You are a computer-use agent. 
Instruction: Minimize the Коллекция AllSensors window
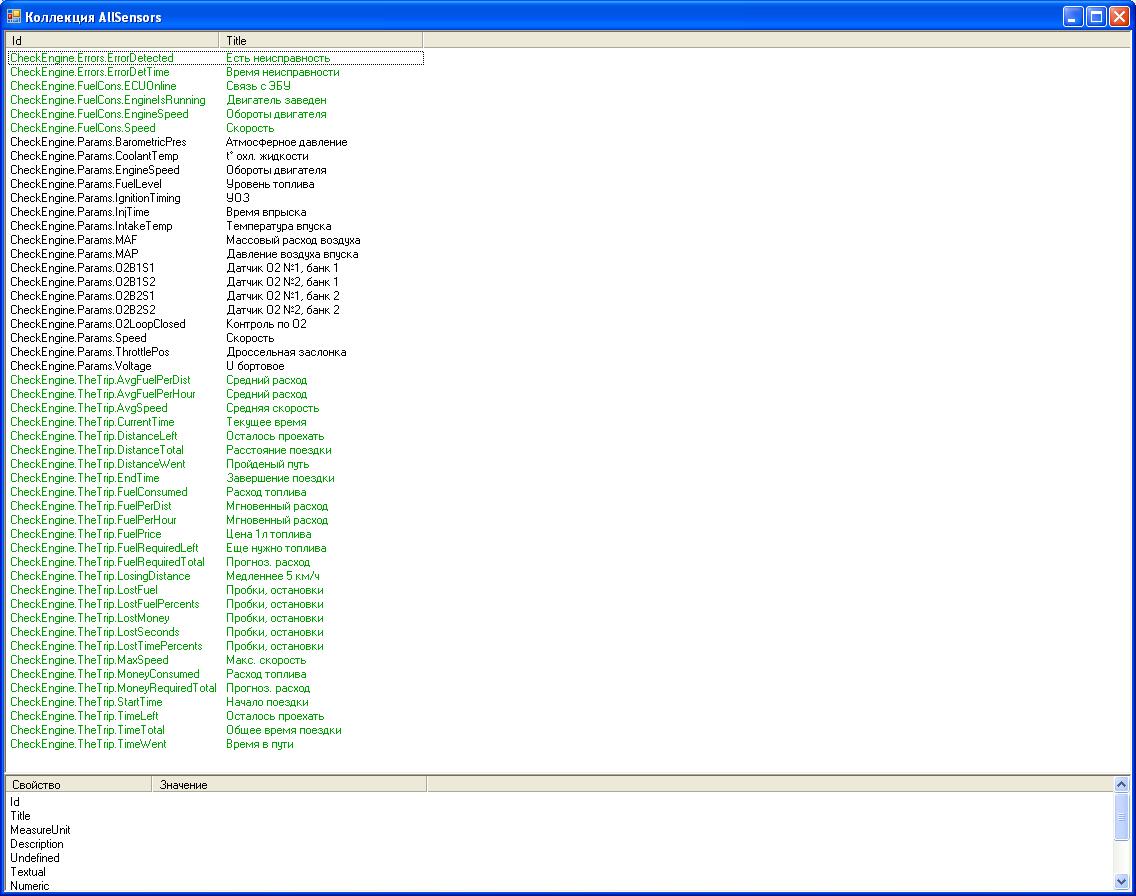1073,17
